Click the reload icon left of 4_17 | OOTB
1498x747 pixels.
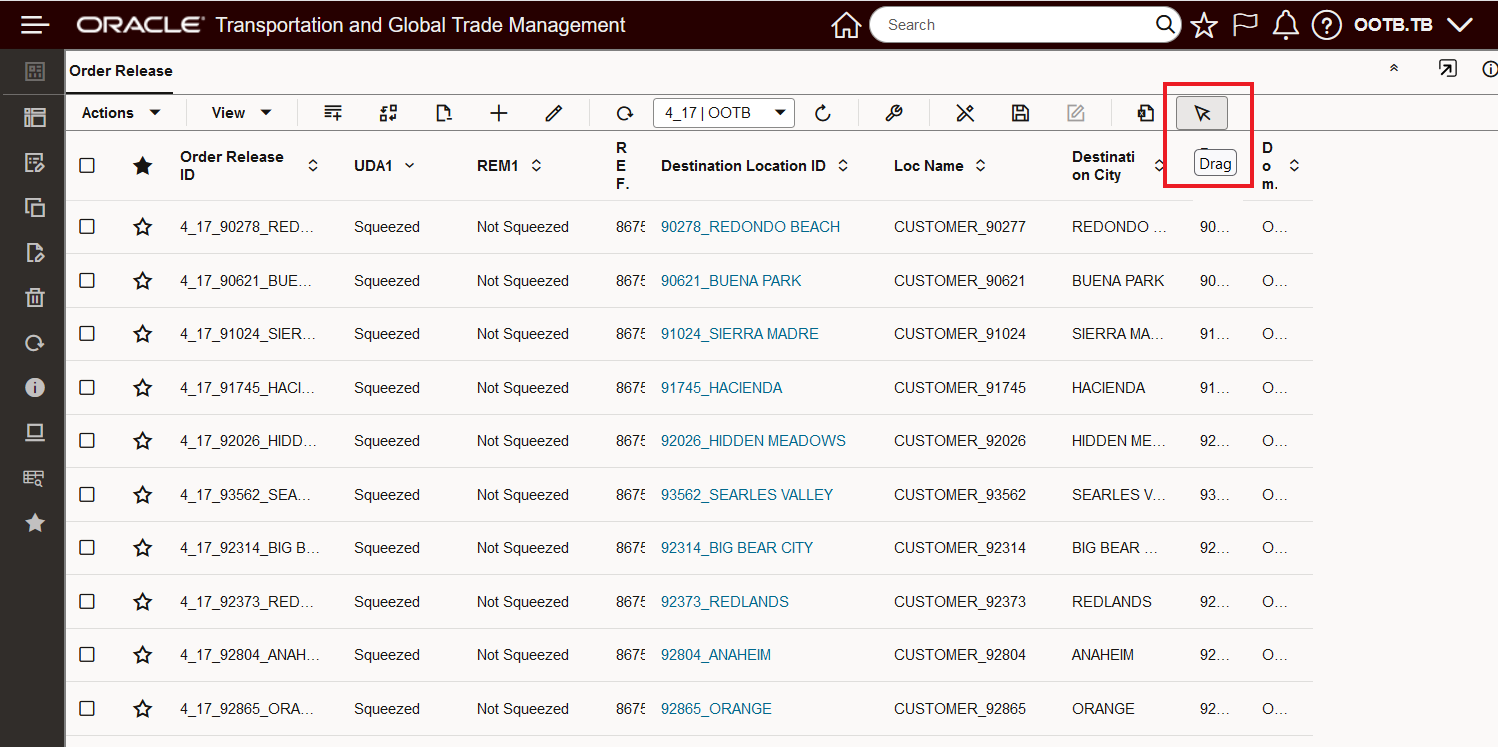tap(625, 113)
